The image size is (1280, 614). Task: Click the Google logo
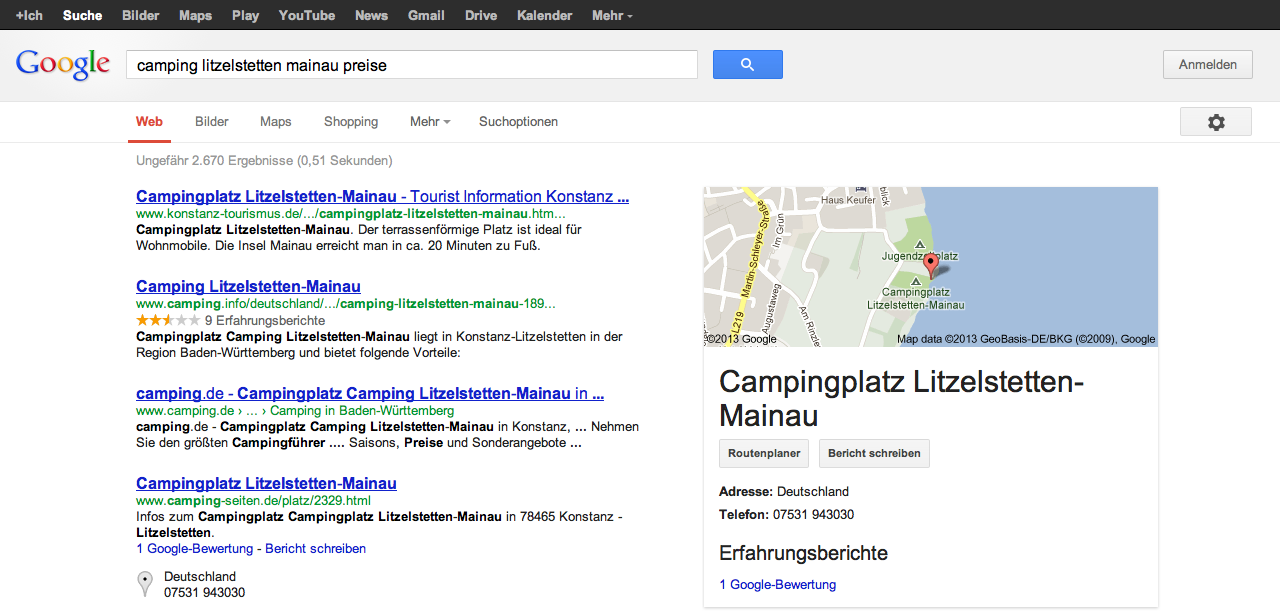pos(63,65)
